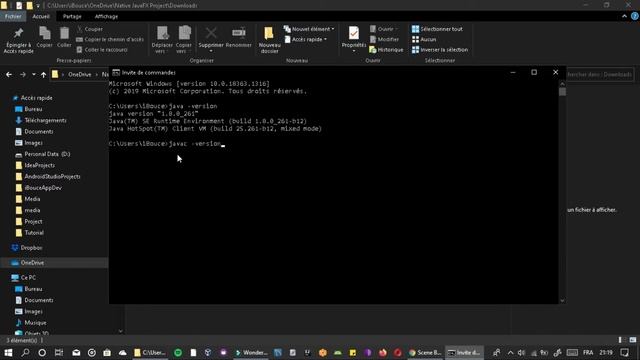Image resolution: width=640 pixels, height=360 pixels.
Task: Open Bureau under Accès rapide
Action: [33, 109]
